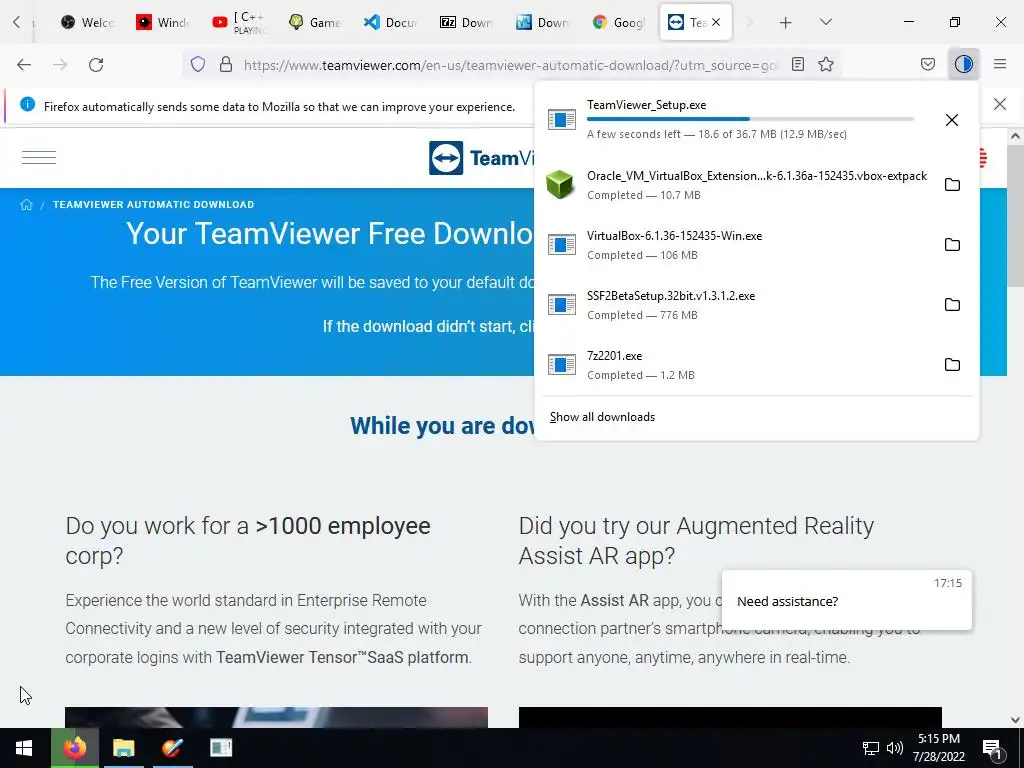Go back to previous page
Screen dimensions: 1024x768
pyautogui.click(x=24, y=65)
